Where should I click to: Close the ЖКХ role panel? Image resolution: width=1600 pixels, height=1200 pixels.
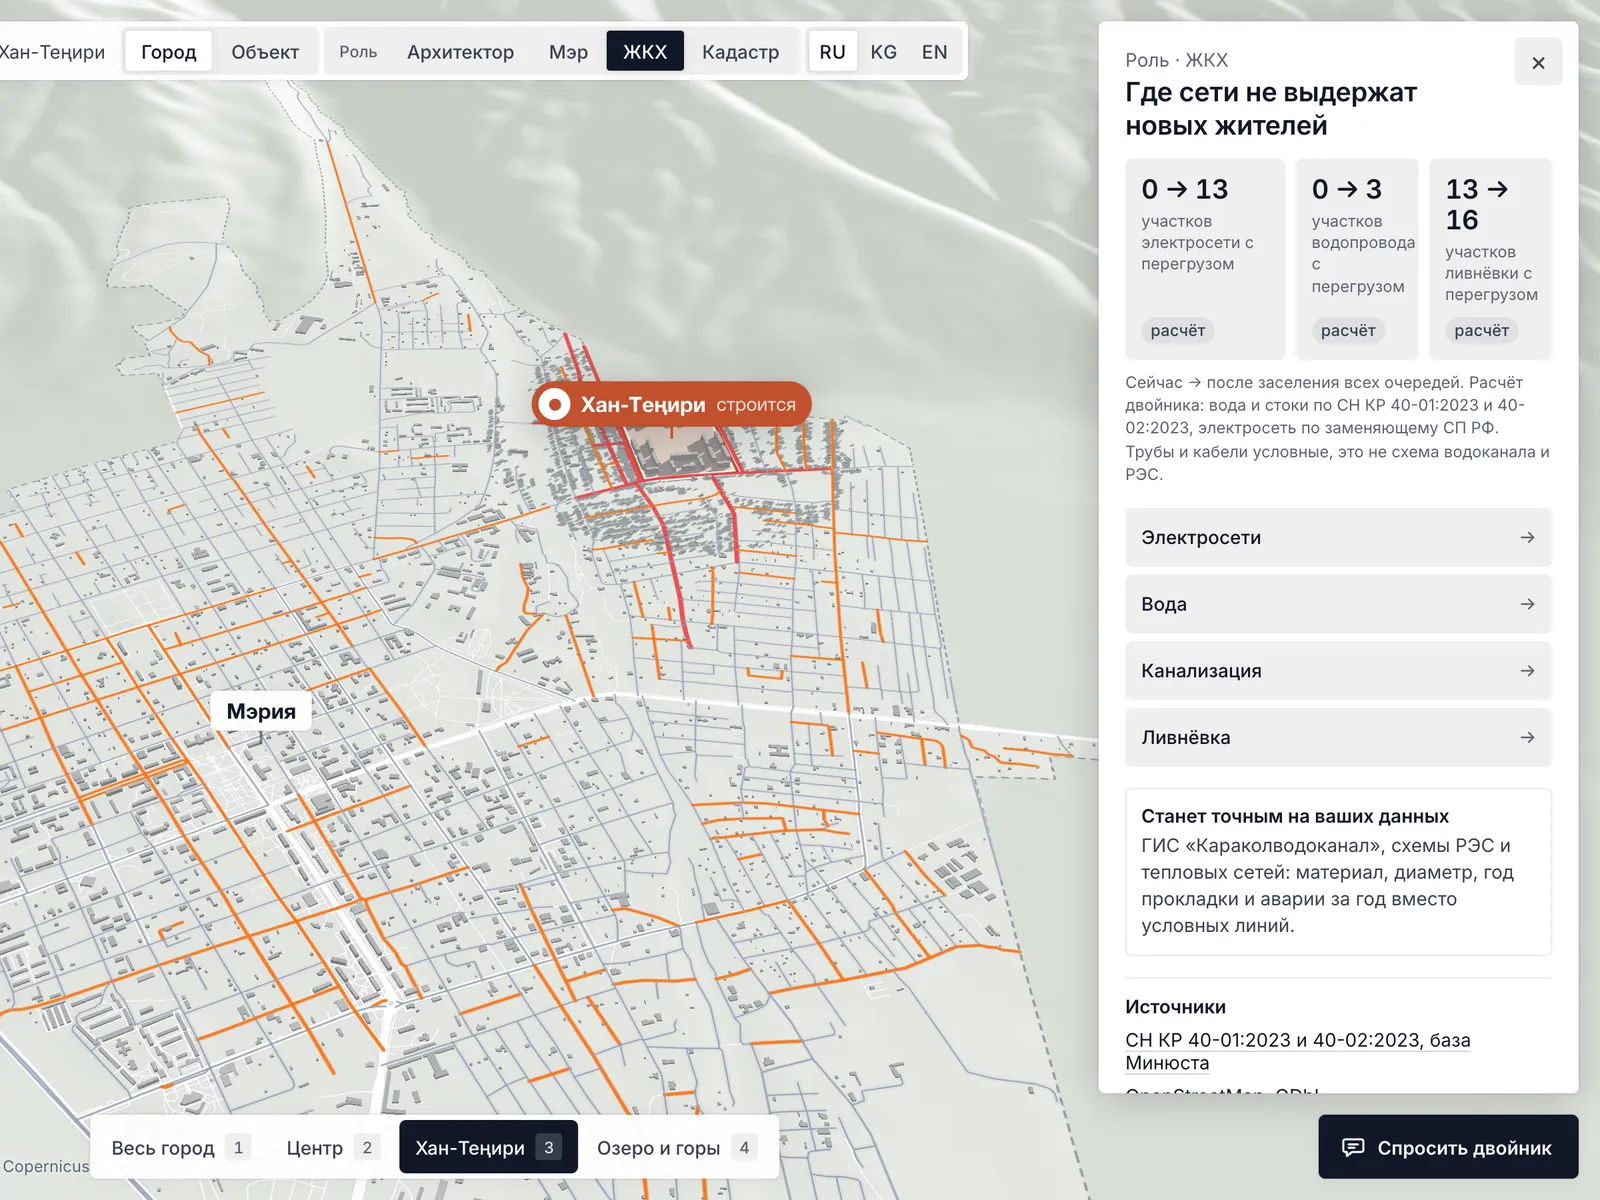1538,63
